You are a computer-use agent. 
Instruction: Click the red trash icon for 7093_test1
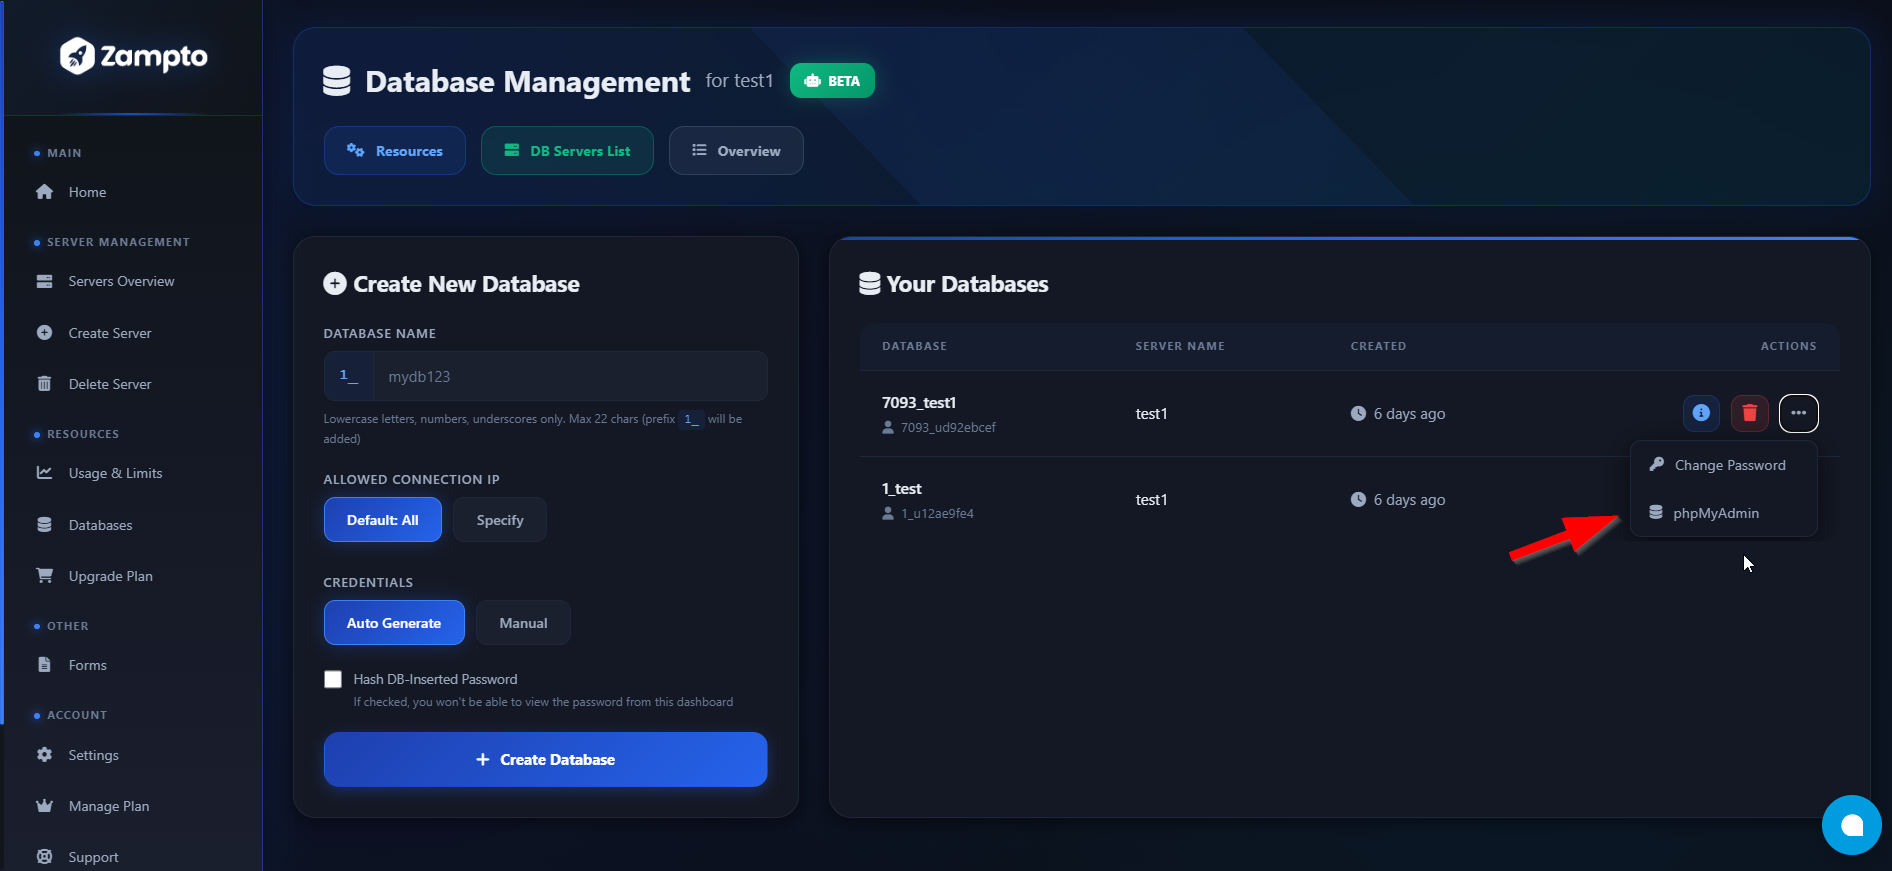(x=1749, y=413)
